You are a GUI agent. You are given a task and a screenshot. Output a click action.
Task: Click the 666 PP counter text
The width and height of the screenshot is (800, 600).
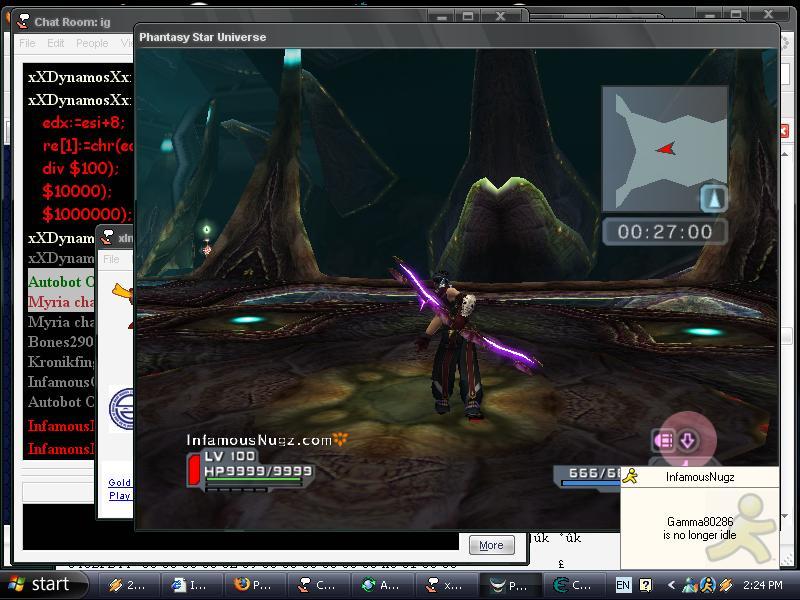pyautogui.click(x=594, y=473)
